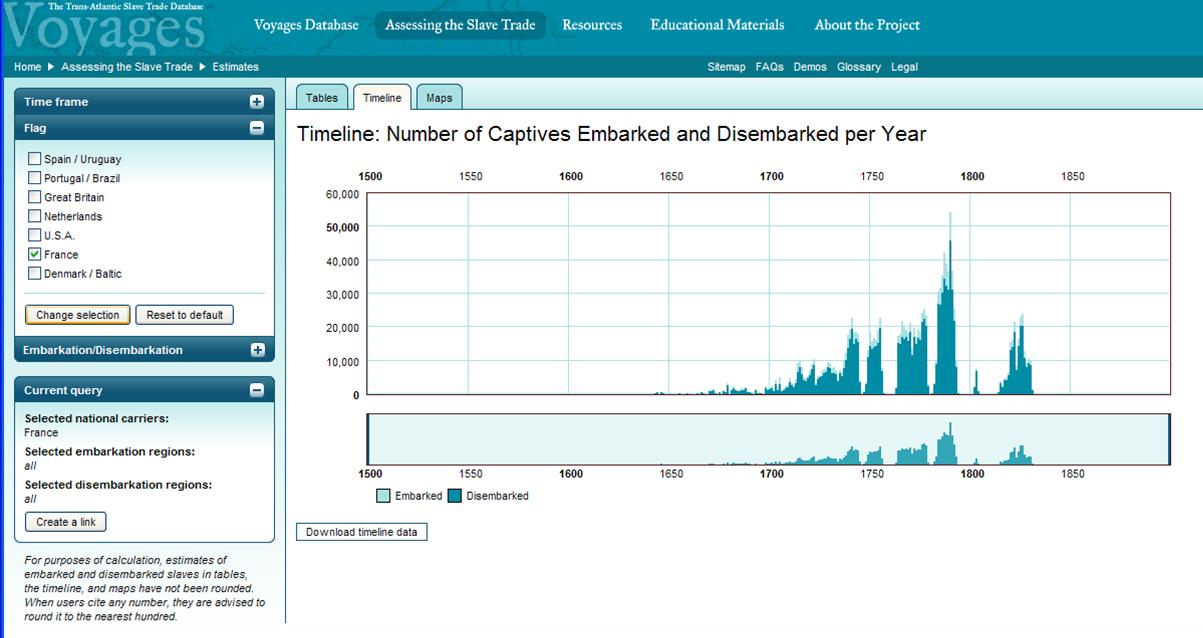The width and height of the screenshot is (1203, 638).
Task: Collapse the Flag panel minus icon
Action: point(257,128)
